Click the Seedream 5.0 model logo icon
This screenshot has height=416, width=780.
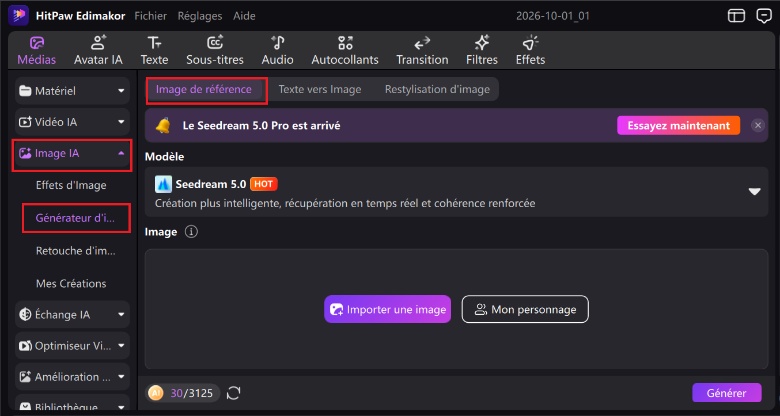pyautogui.click(x=163, y=184)
